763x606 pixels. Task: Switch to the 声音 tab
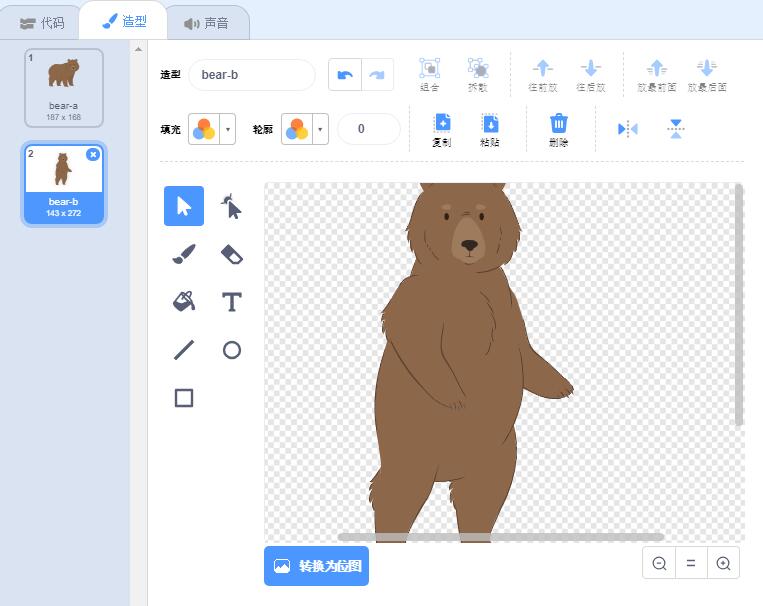206,23
